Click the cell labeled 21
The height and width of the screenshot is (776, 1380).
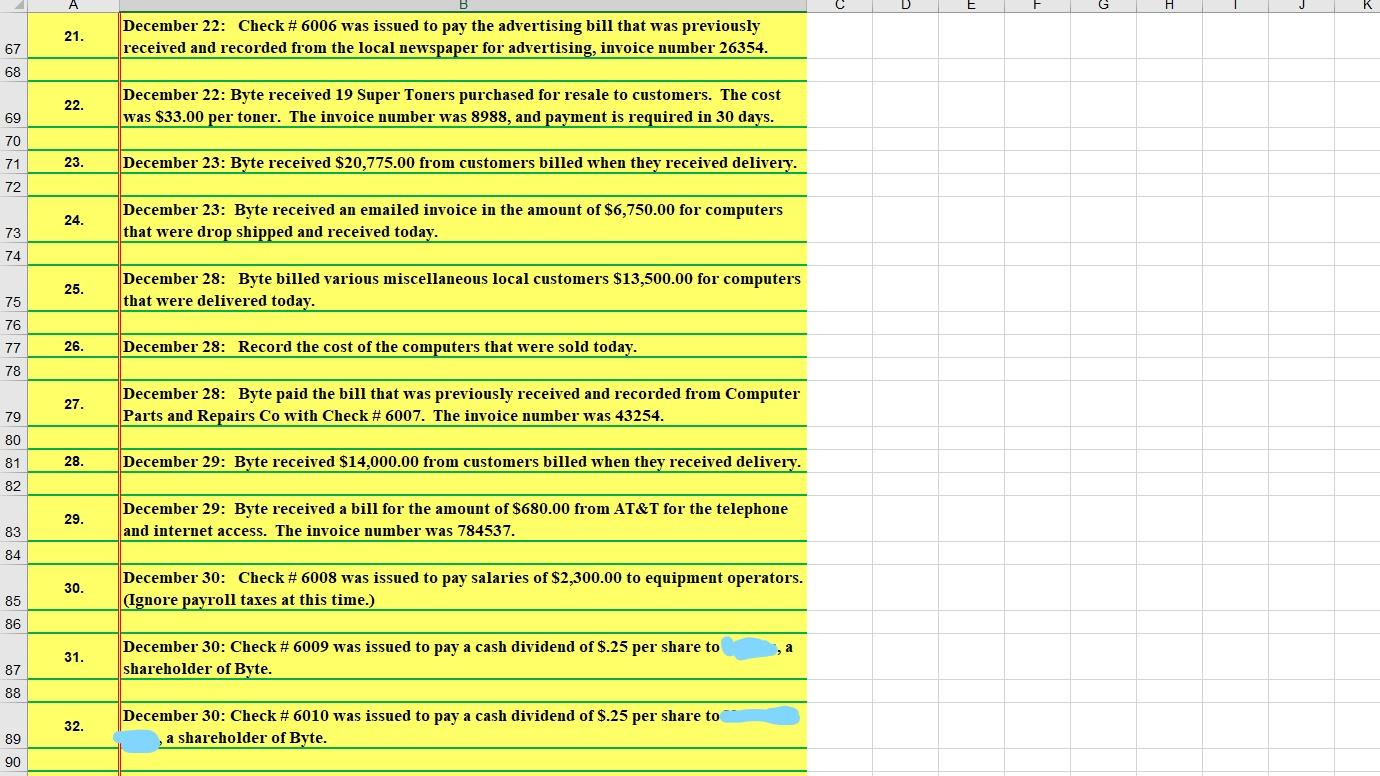tap(73, 36)
